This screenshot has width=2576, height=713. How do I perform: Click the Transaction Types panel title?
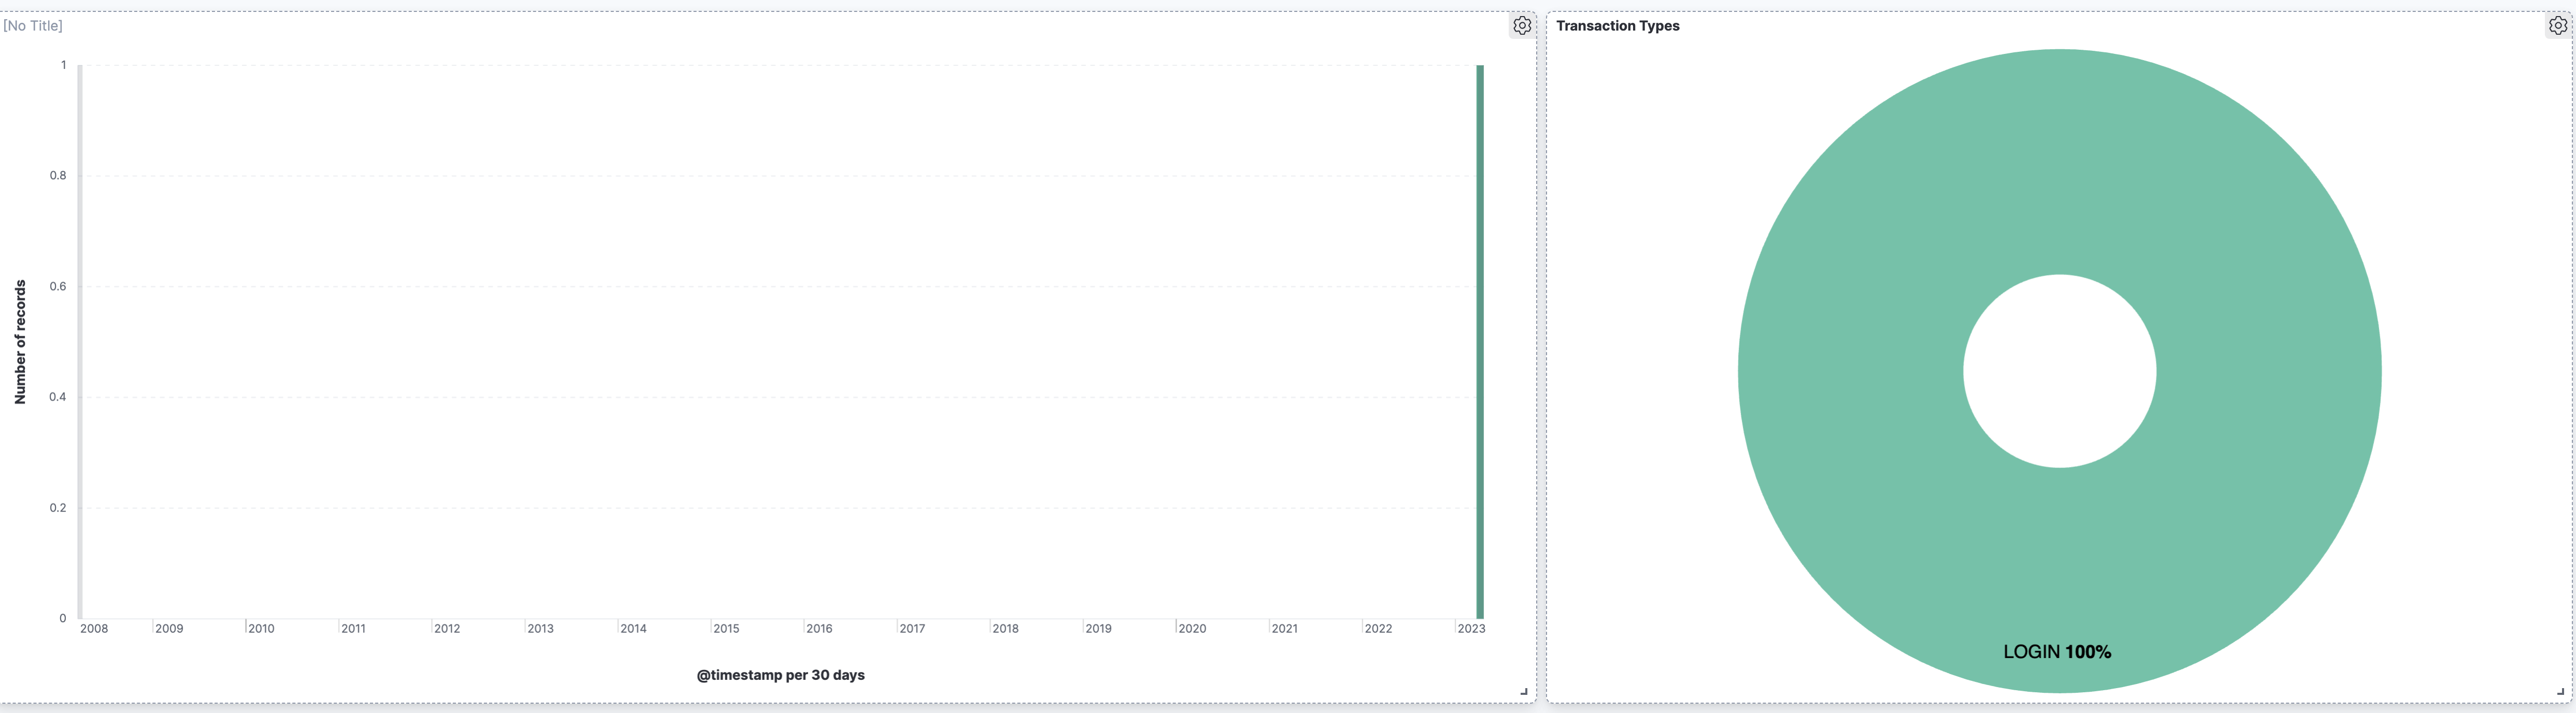tap(1617, 26)
